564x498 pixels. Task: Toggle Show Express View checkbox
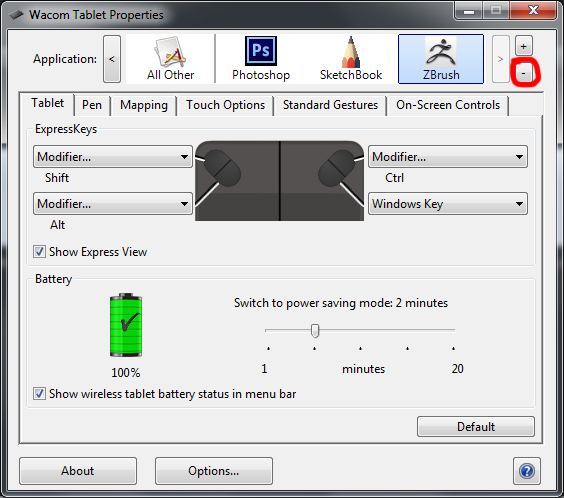[x=40, y=252]
